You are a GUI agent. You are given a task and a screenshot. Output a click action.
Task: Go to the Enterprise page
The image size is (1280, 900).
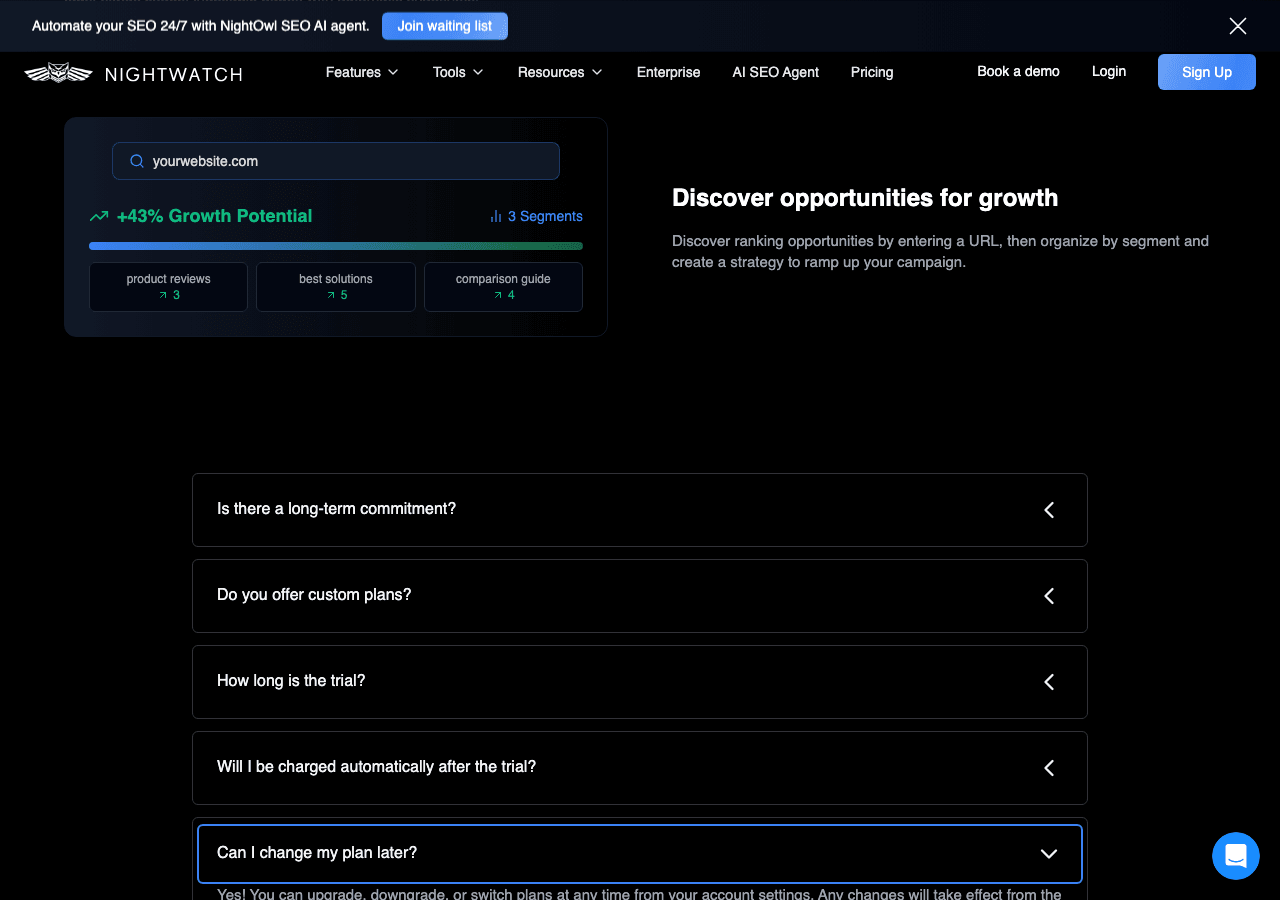pyautogui.click(x=668, y=72)
